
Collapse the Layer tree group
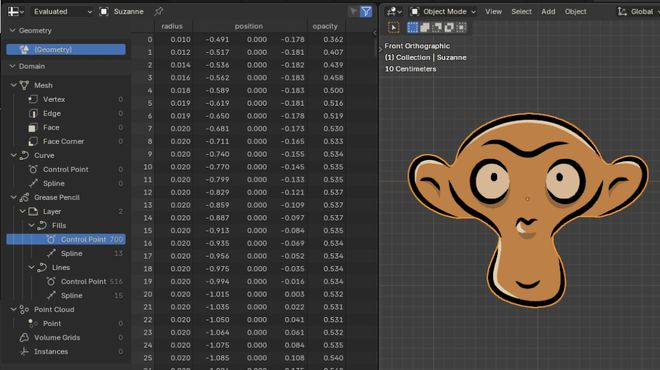[x=22, y=211]
